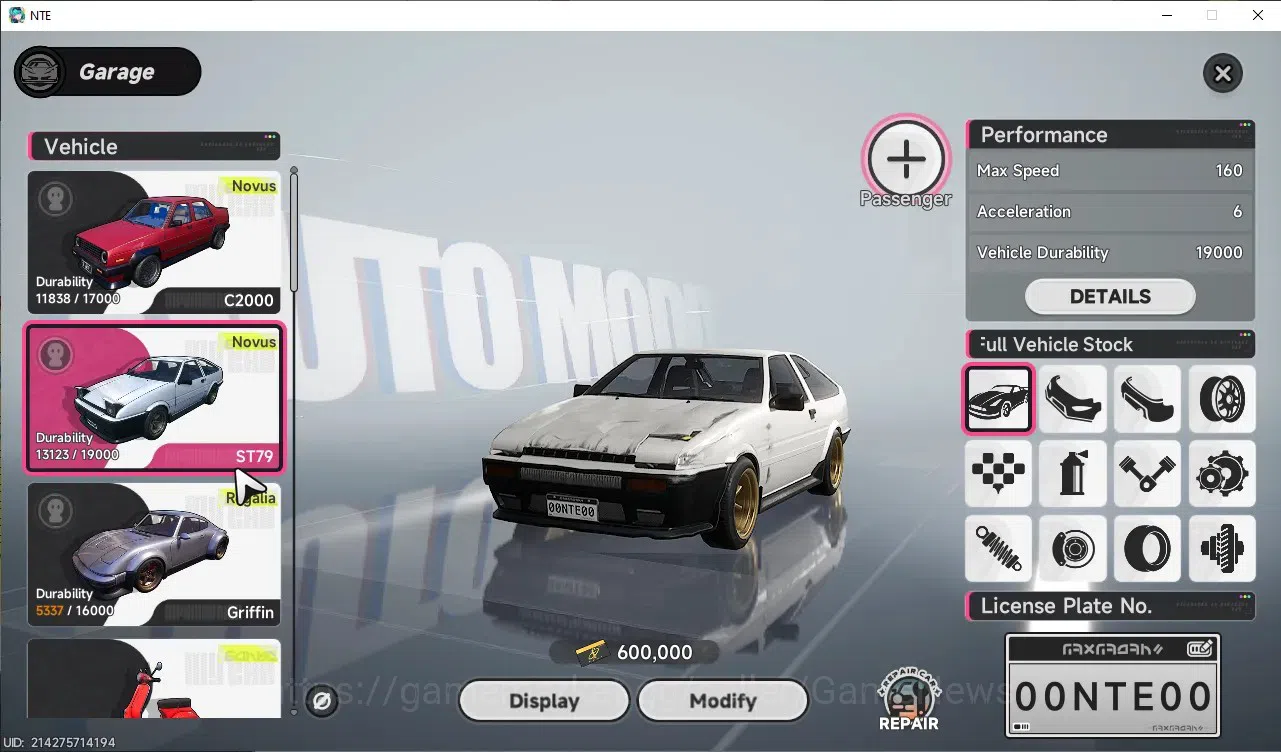Click the Novus brand tag on ST79 card

click(x=253, y=342)
